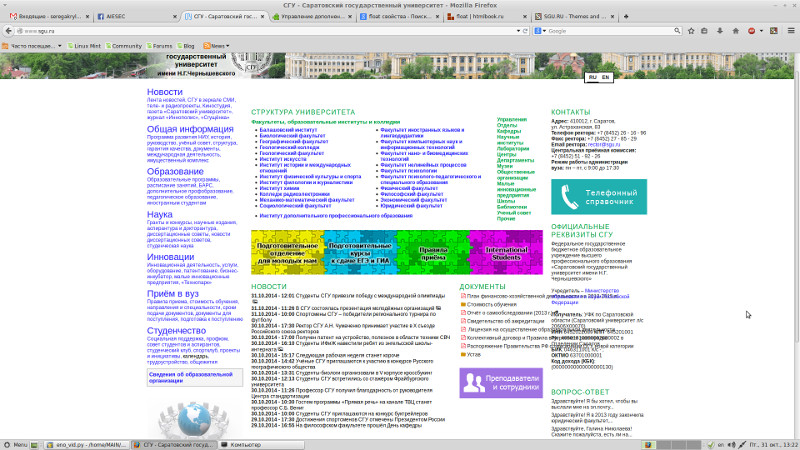Open the blue puzzle preparatory courses banner
The image size is (800, 450).
pos(360,253)
